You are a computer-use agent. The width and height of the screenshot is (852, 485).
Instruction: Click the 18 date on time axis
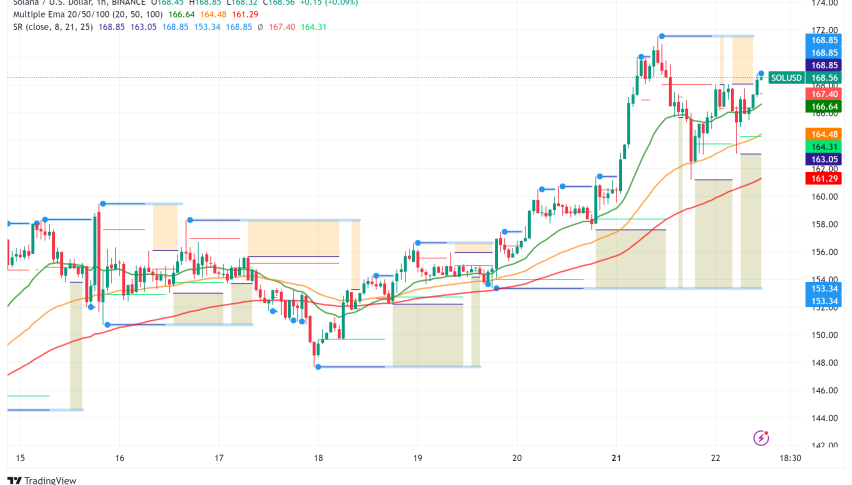pyautogui.click(x=318, y=458)
